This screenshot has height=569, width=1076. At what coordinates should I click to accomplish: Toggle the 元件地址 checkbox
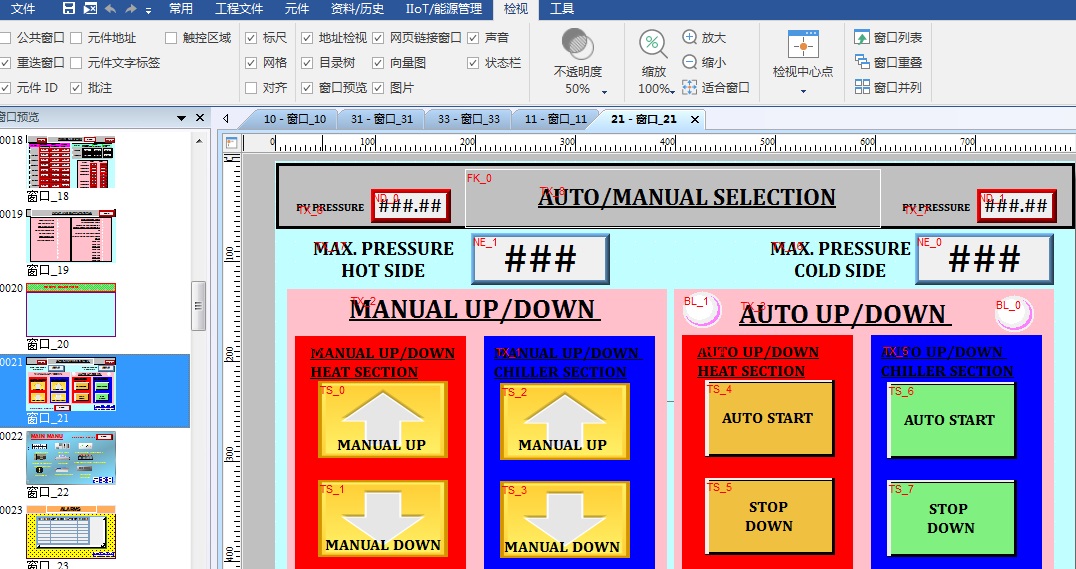pos(76,38)
